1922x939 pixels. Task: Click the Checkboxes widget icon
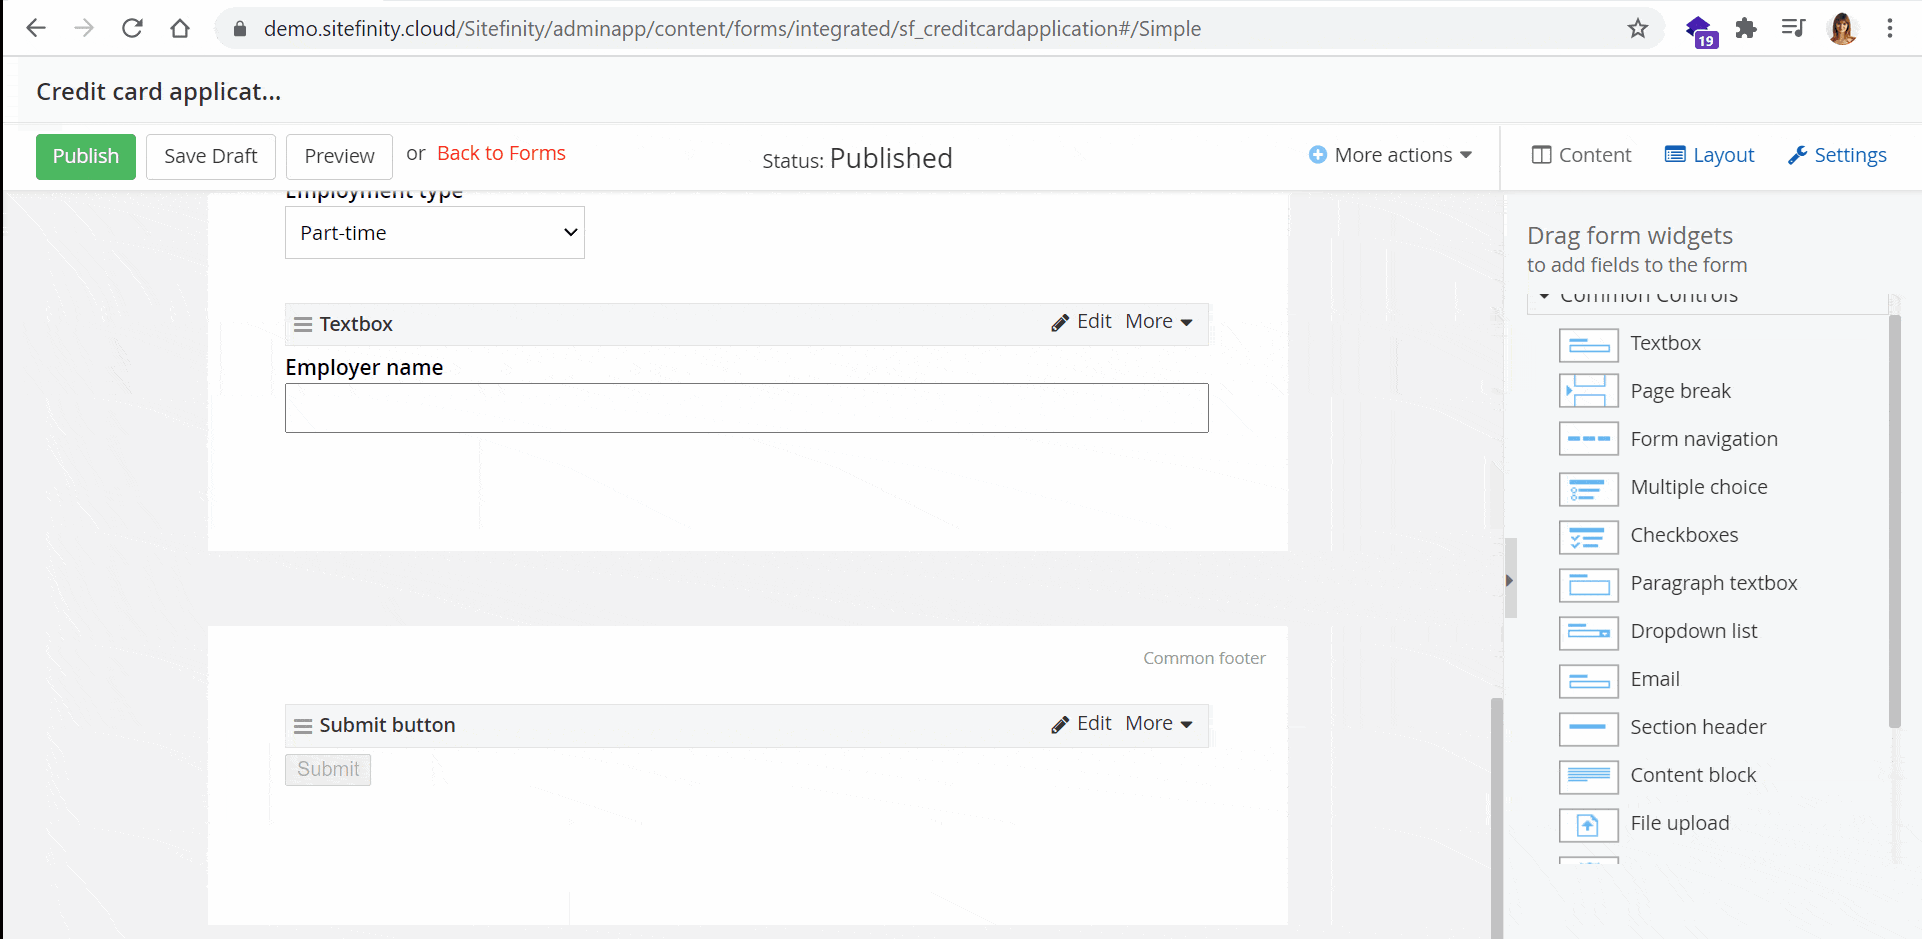(1588, 536)
